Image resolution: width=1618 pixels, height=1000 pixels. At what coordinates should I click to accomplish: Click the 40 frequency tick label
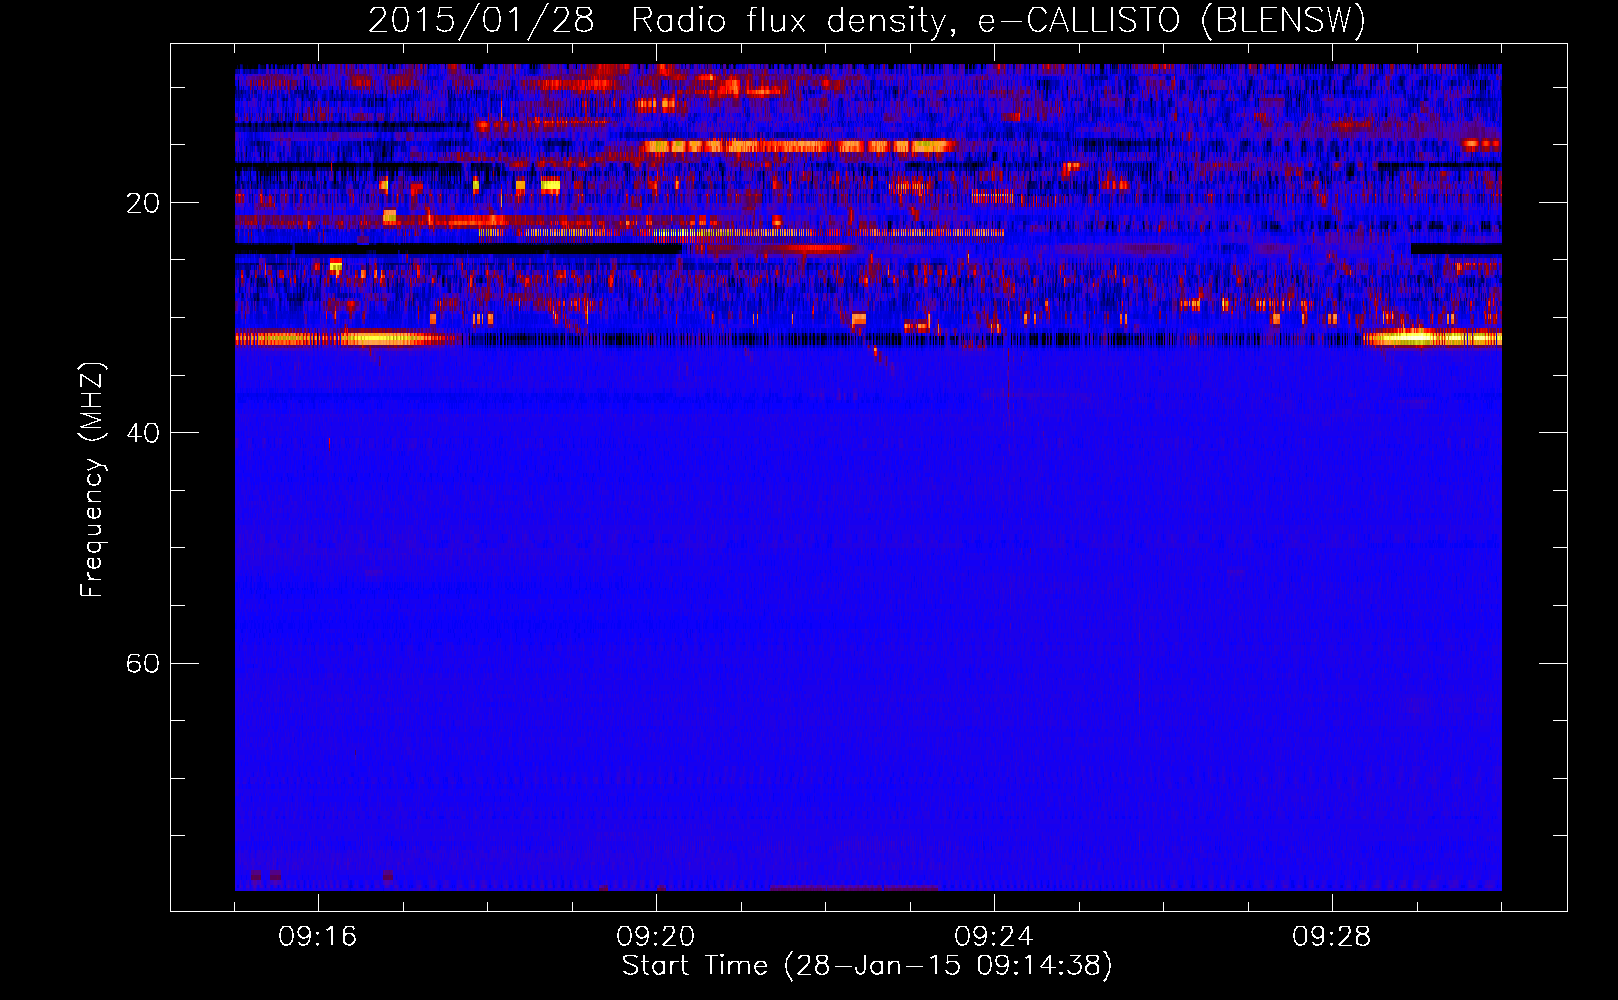142,434
